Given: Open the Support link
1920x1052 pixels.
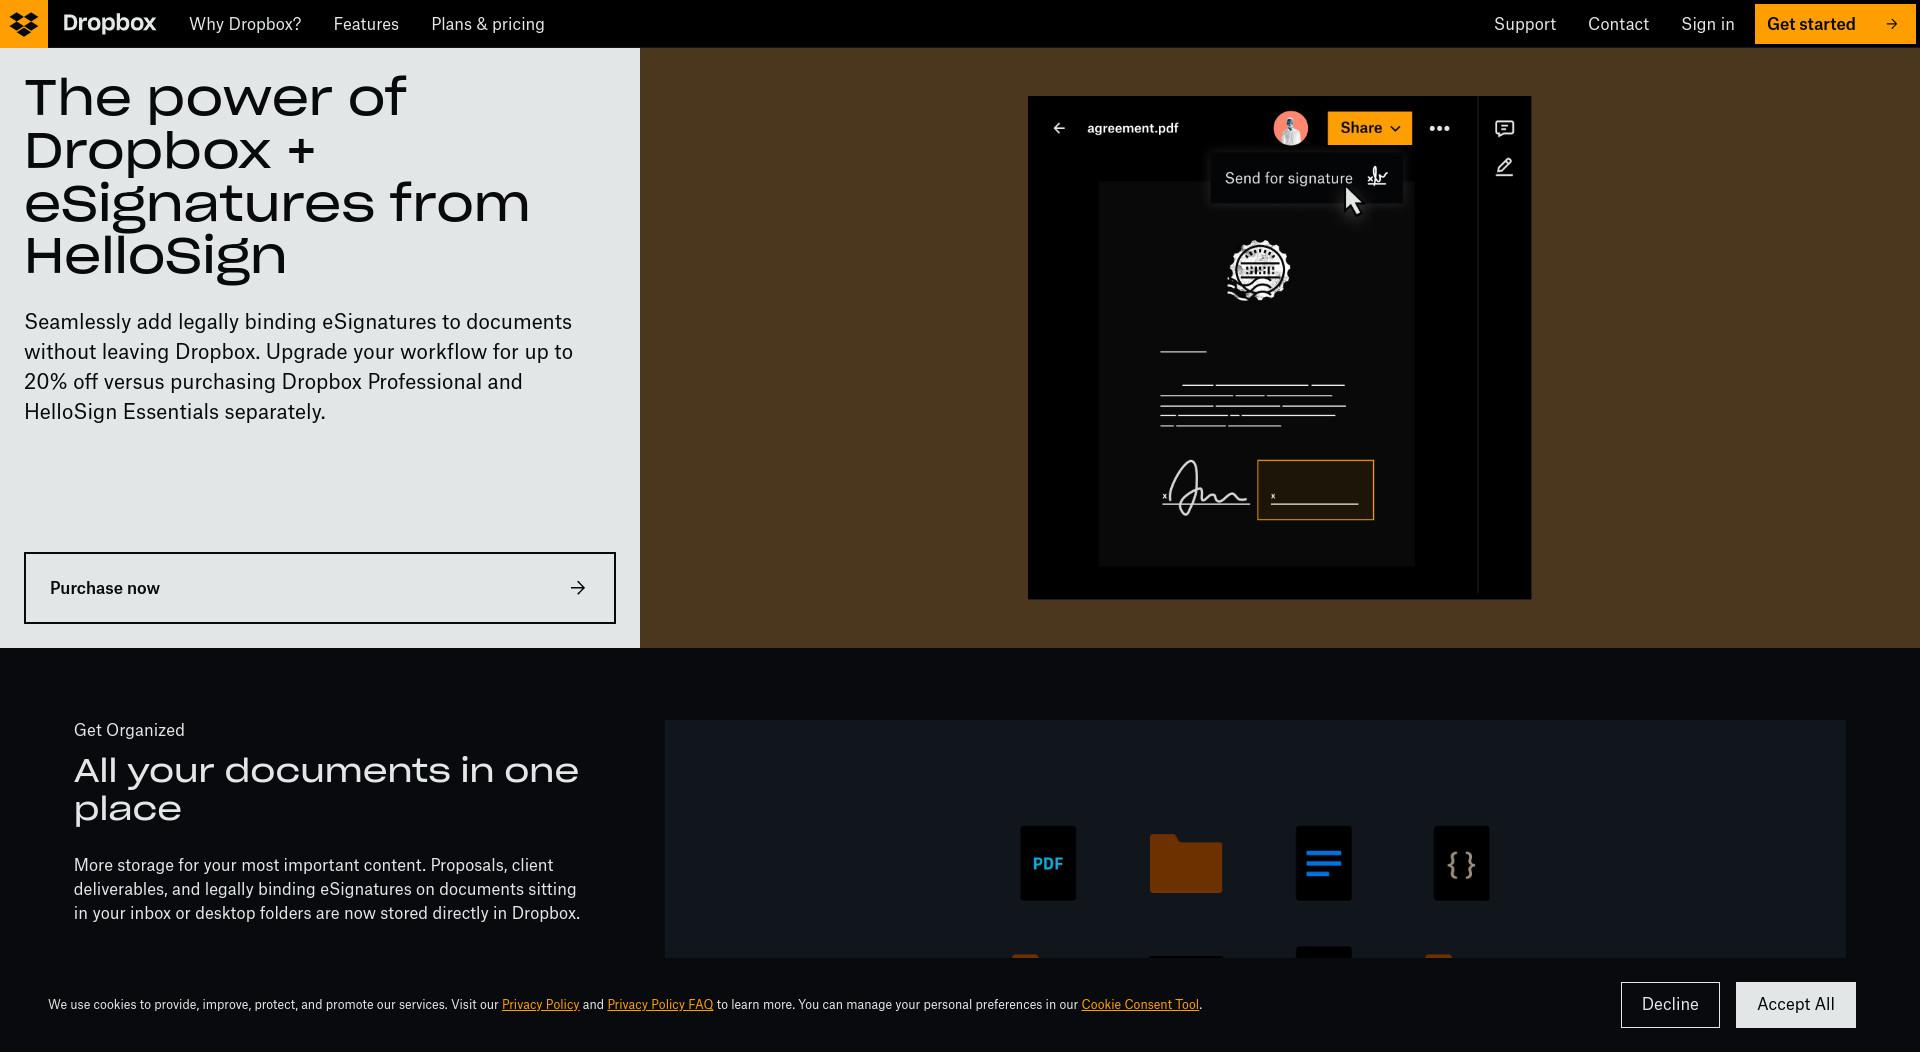Looking at the screenshot, I should point(1525,24).
